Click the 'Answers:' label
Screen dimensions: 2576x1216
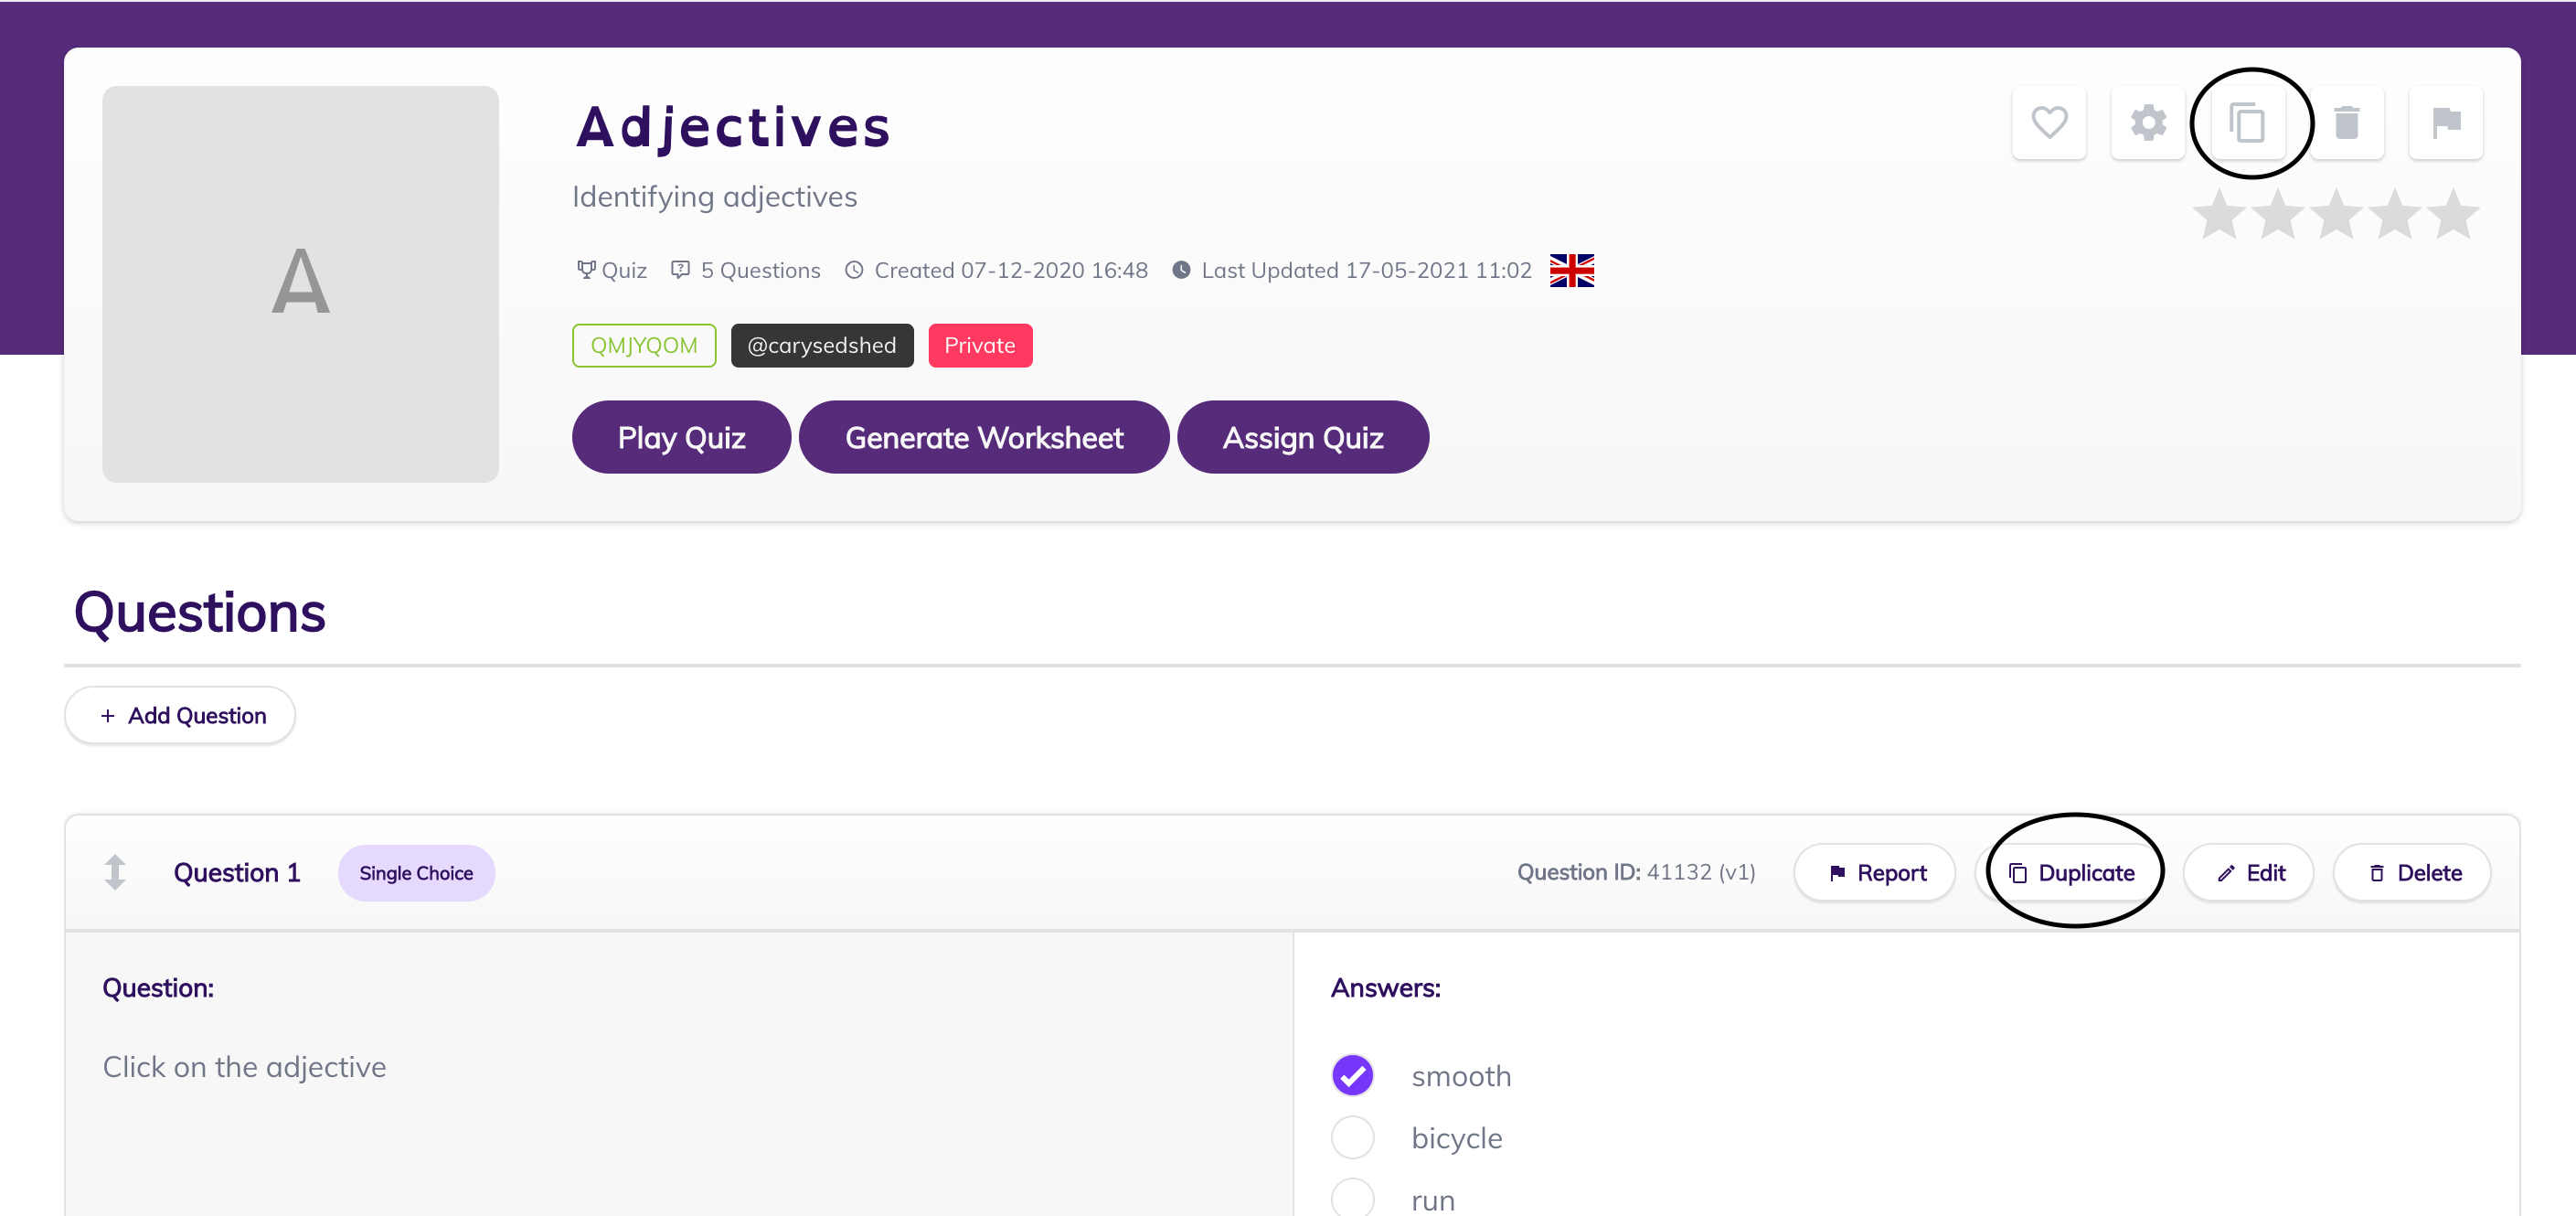[x=1385, y=988]
